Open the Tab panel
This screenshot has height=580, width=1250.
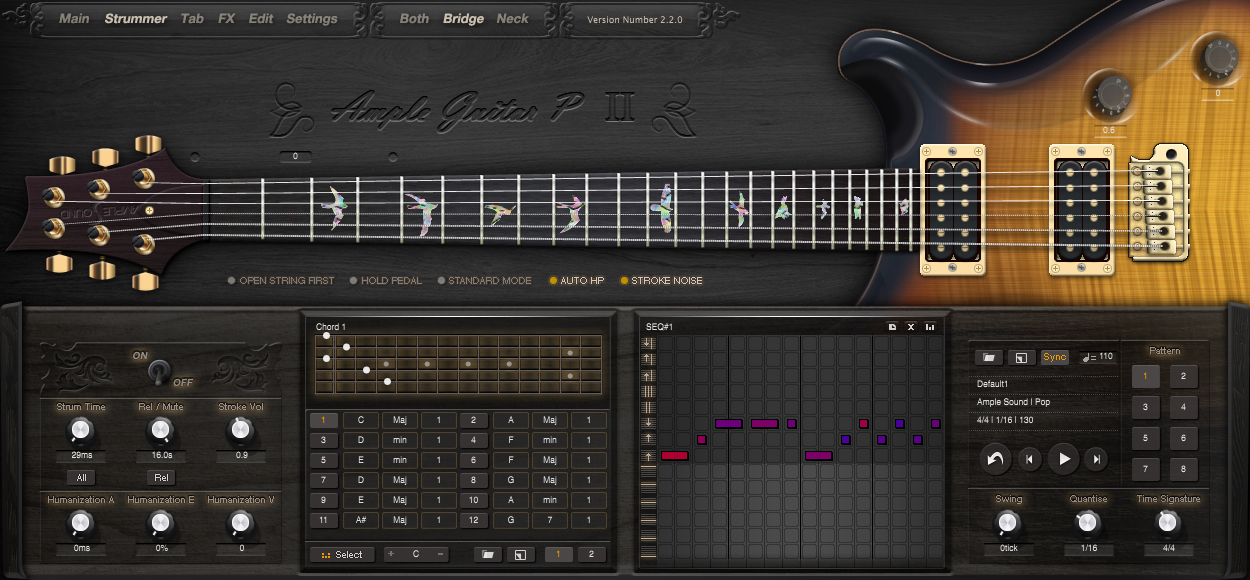192,19
